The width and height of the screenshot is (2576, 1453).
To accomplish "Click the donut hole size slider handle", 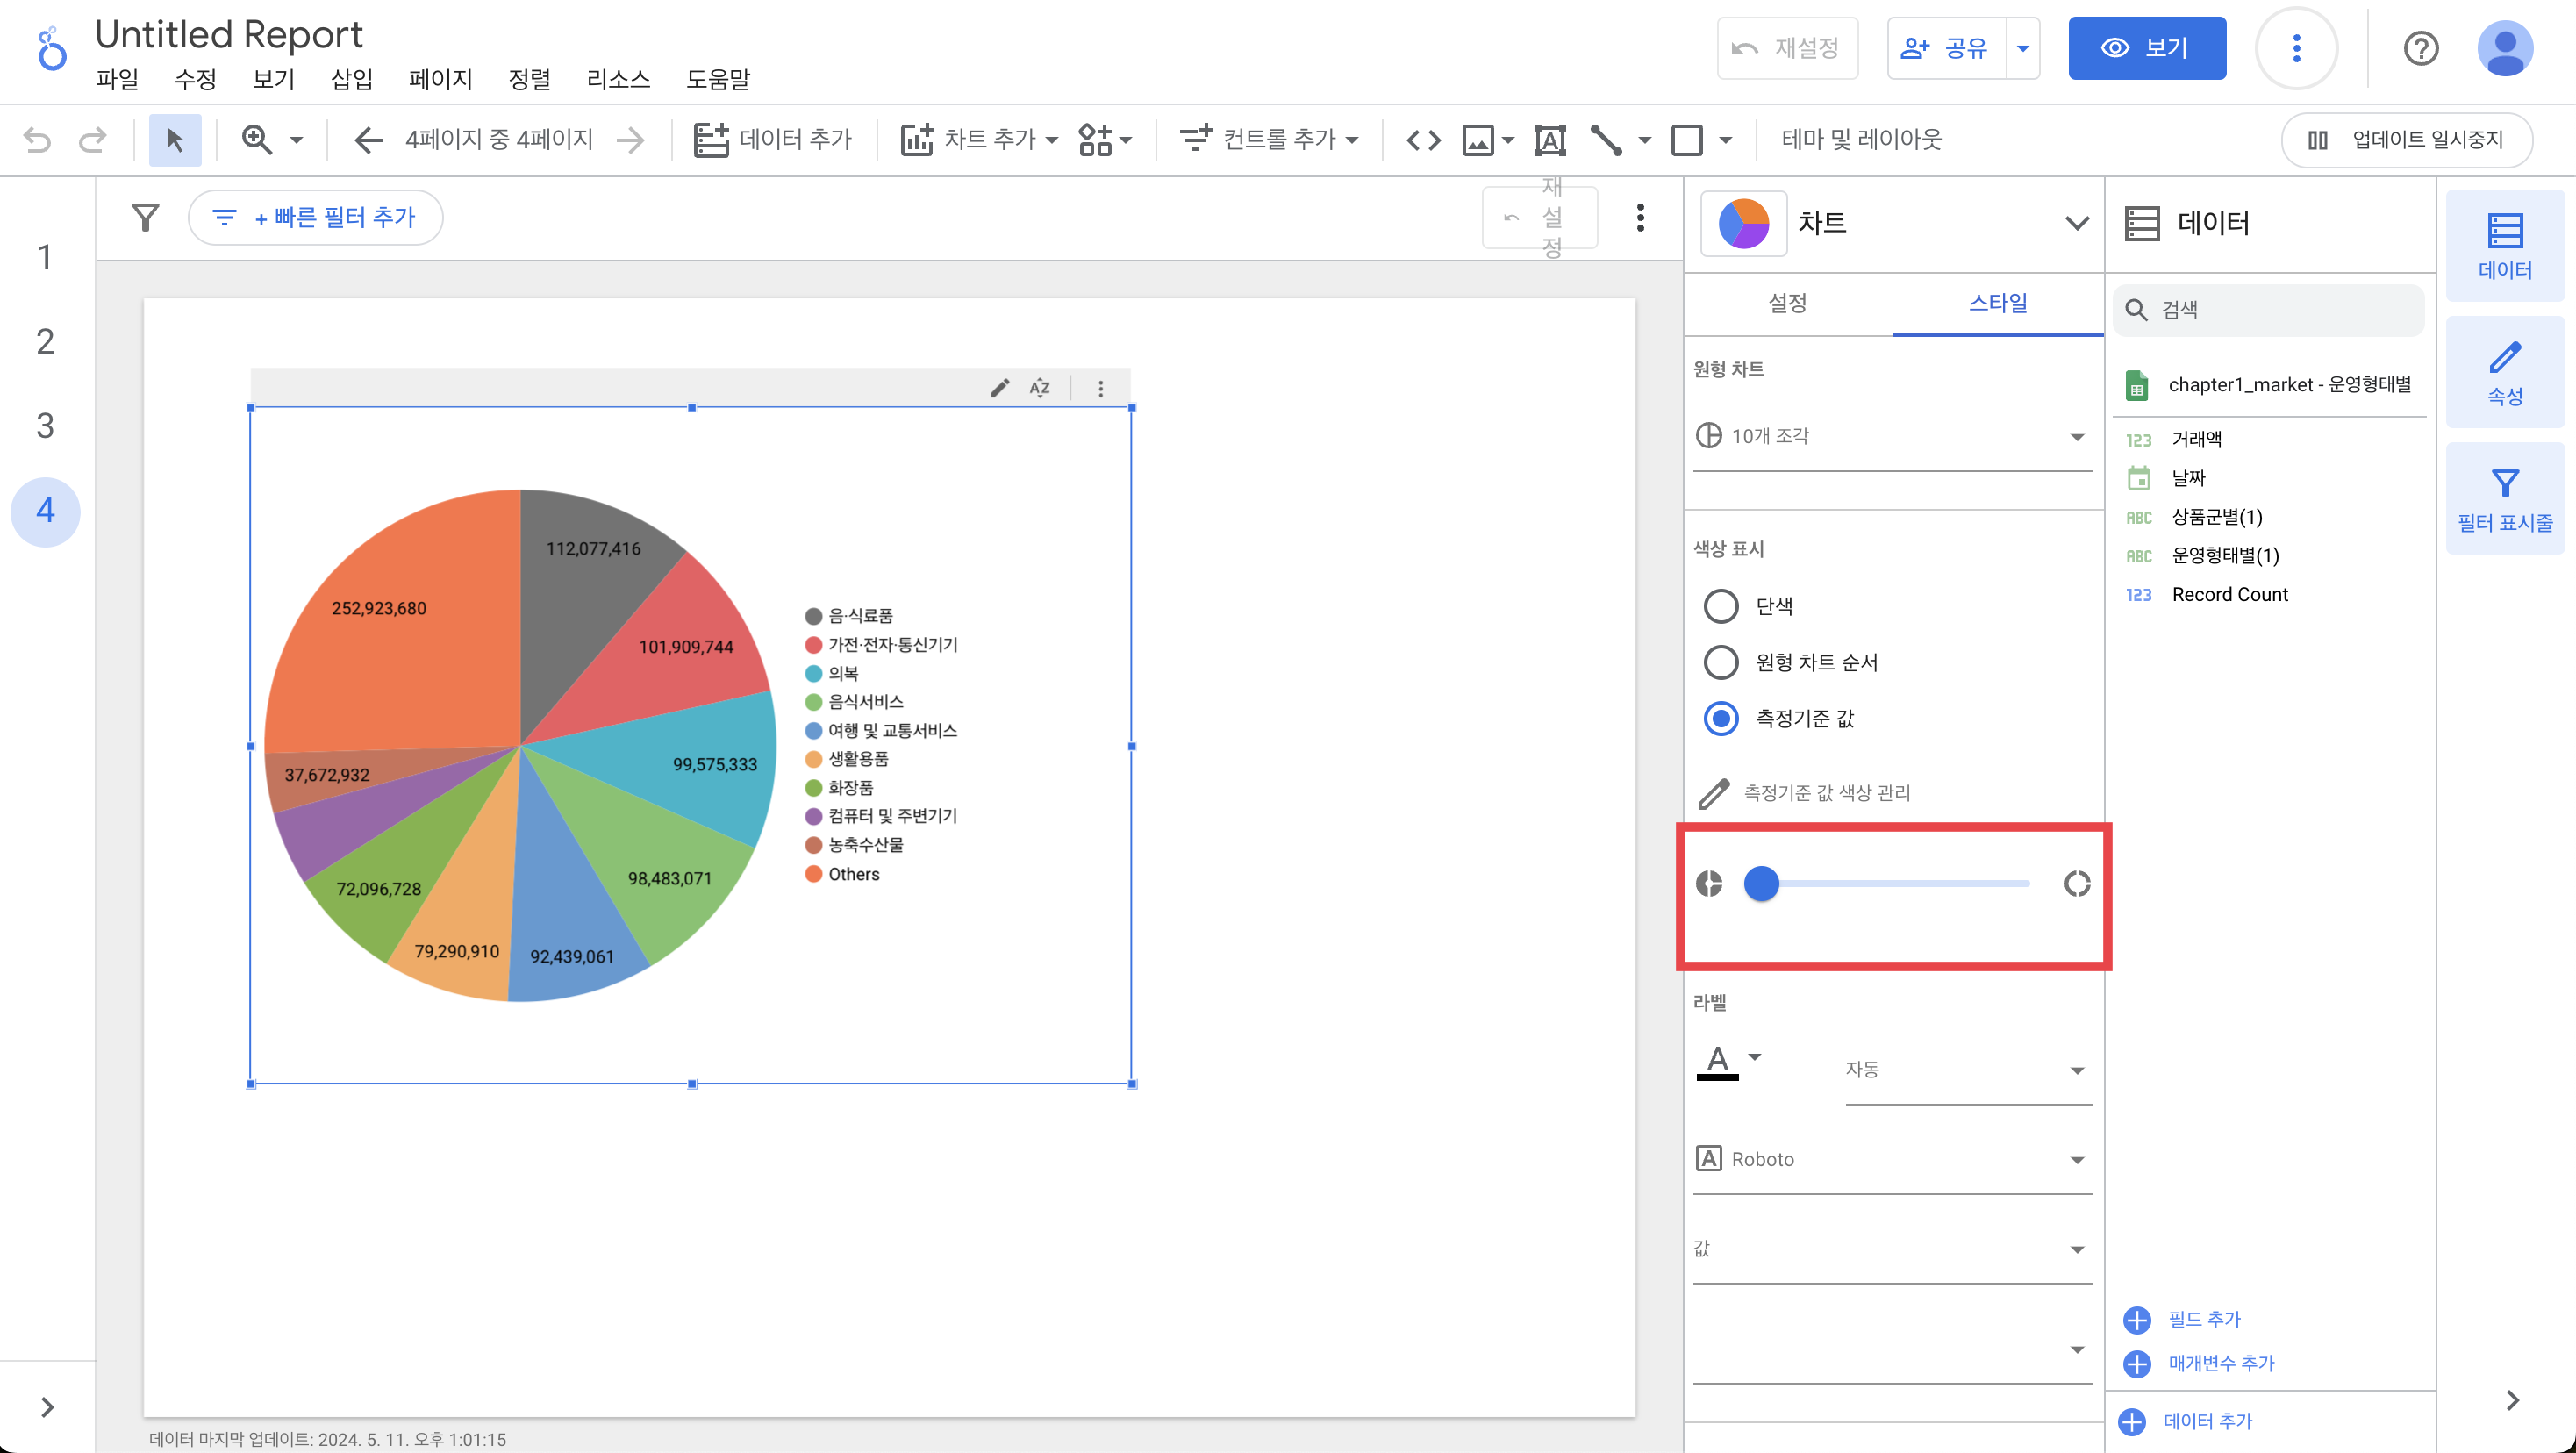I will 1761,884.
